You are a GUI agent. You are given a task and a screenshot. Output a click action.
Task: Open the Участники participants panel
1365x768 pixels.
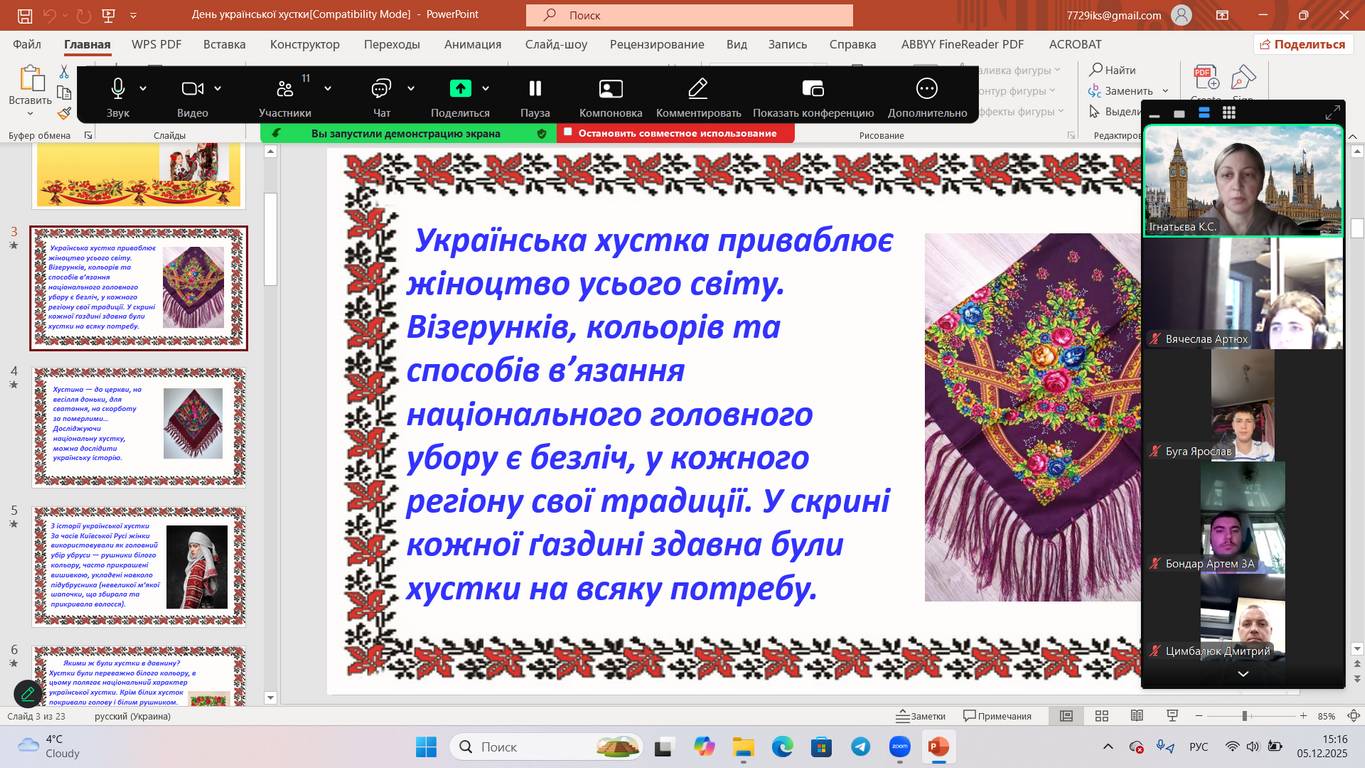285,89
